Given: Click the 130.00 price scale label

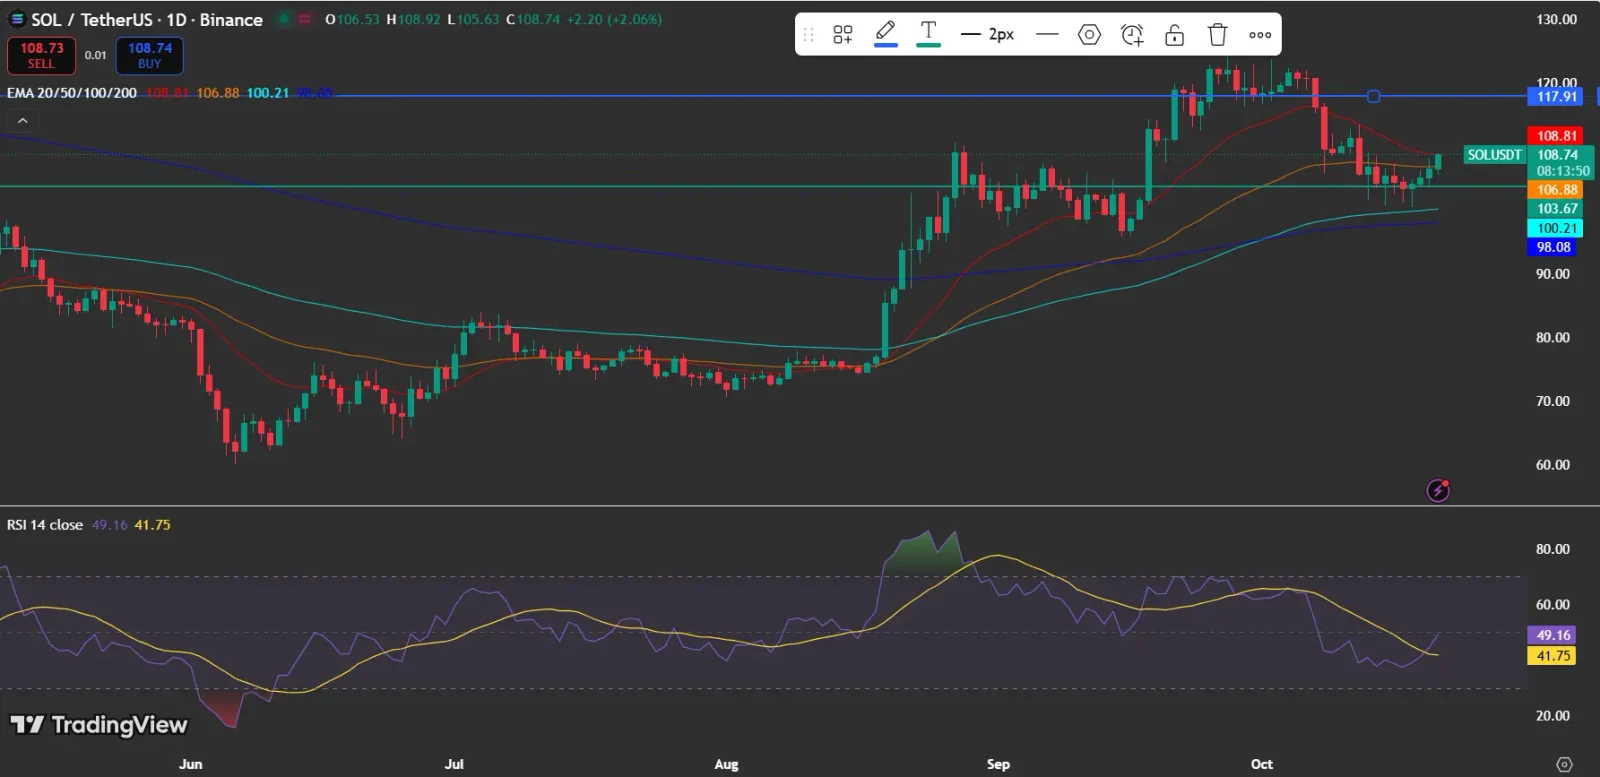Looking at the screenshot, I should tap(1556, 19).
